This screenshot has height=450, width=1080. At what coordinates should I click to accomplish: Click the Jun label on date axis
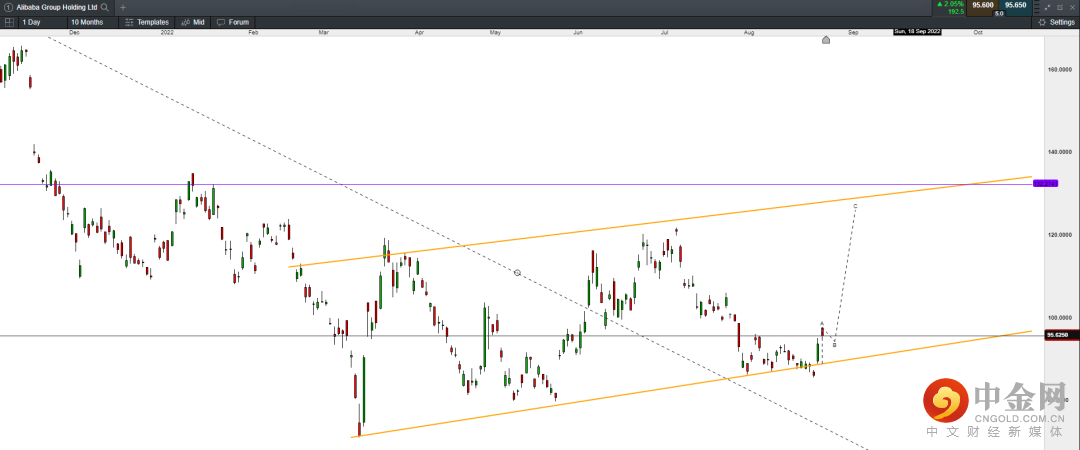pos(579,32)
